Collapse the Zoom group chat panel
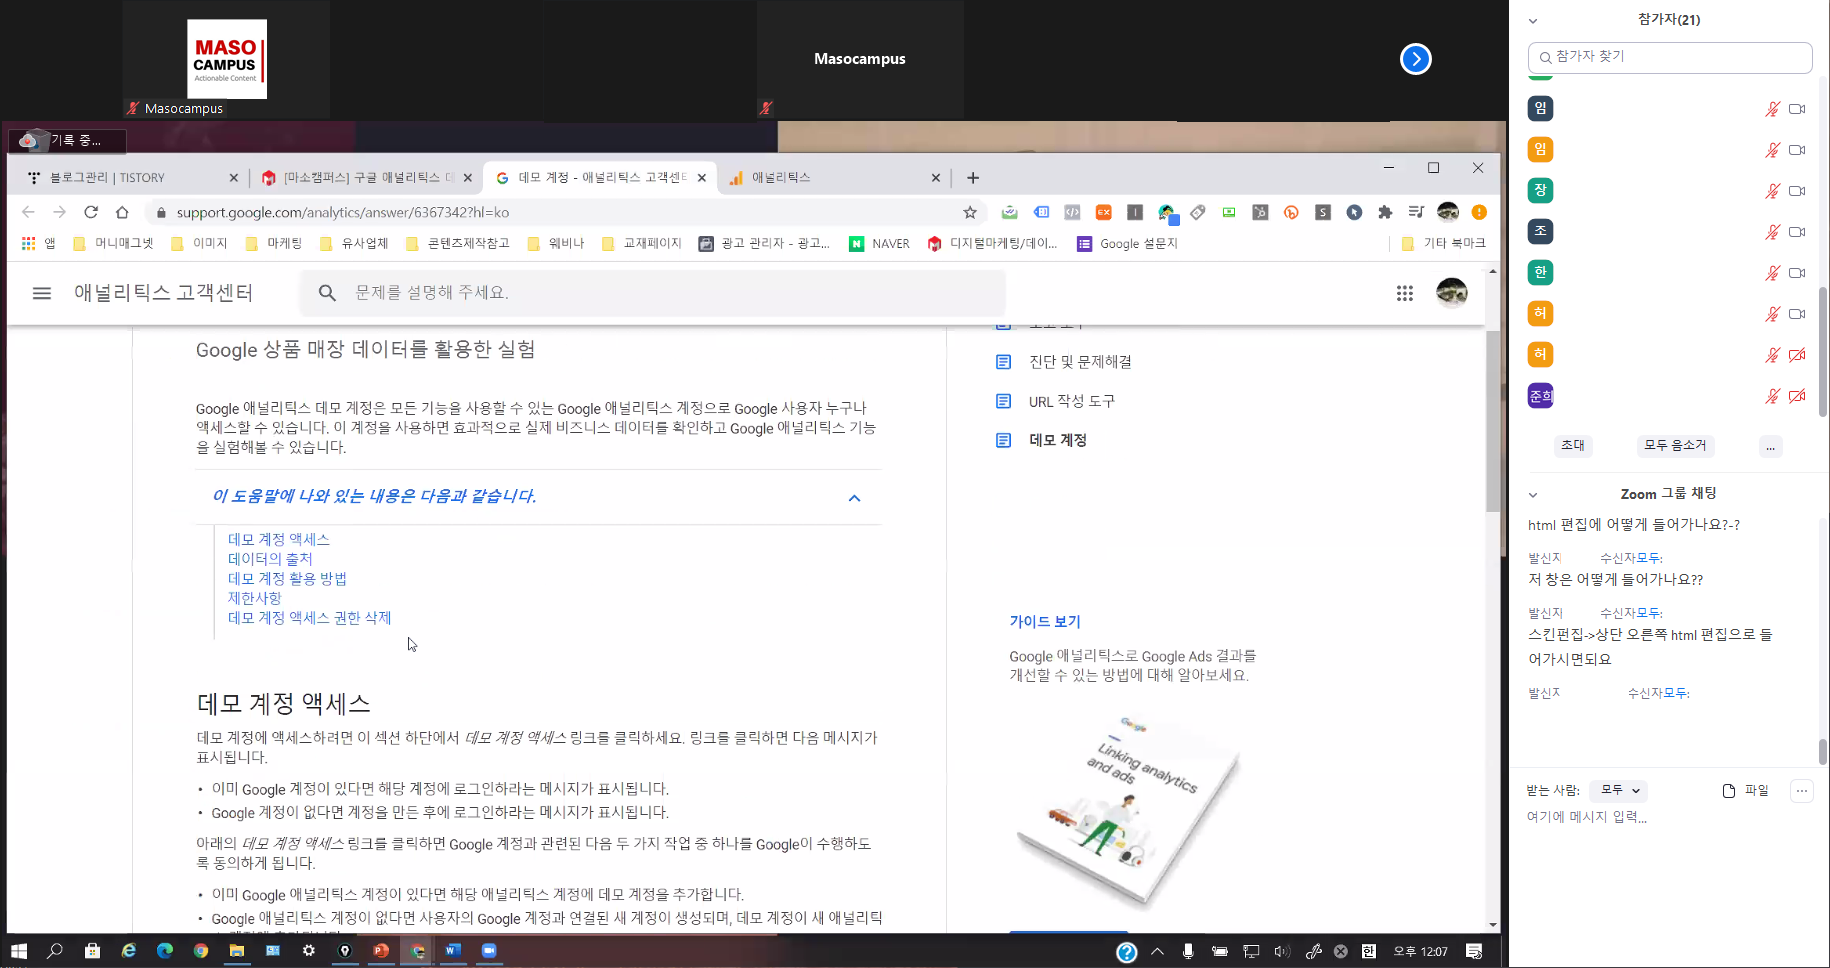1830x968 pixels. click(x=1533, y=494)
